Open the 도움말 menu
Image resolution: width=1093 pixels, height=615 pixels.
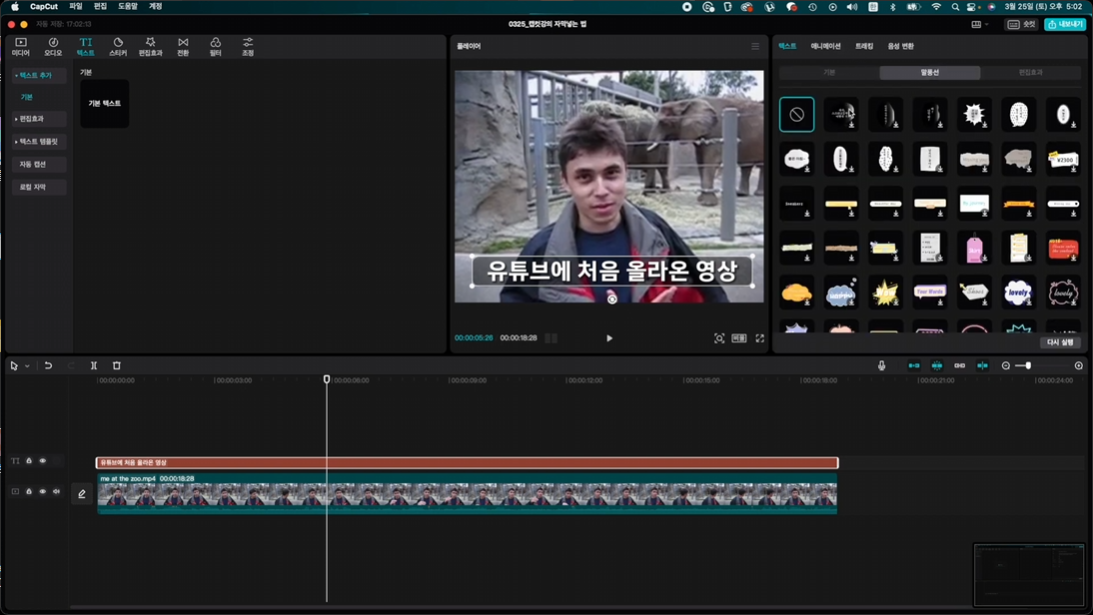[x=128, y=6]
